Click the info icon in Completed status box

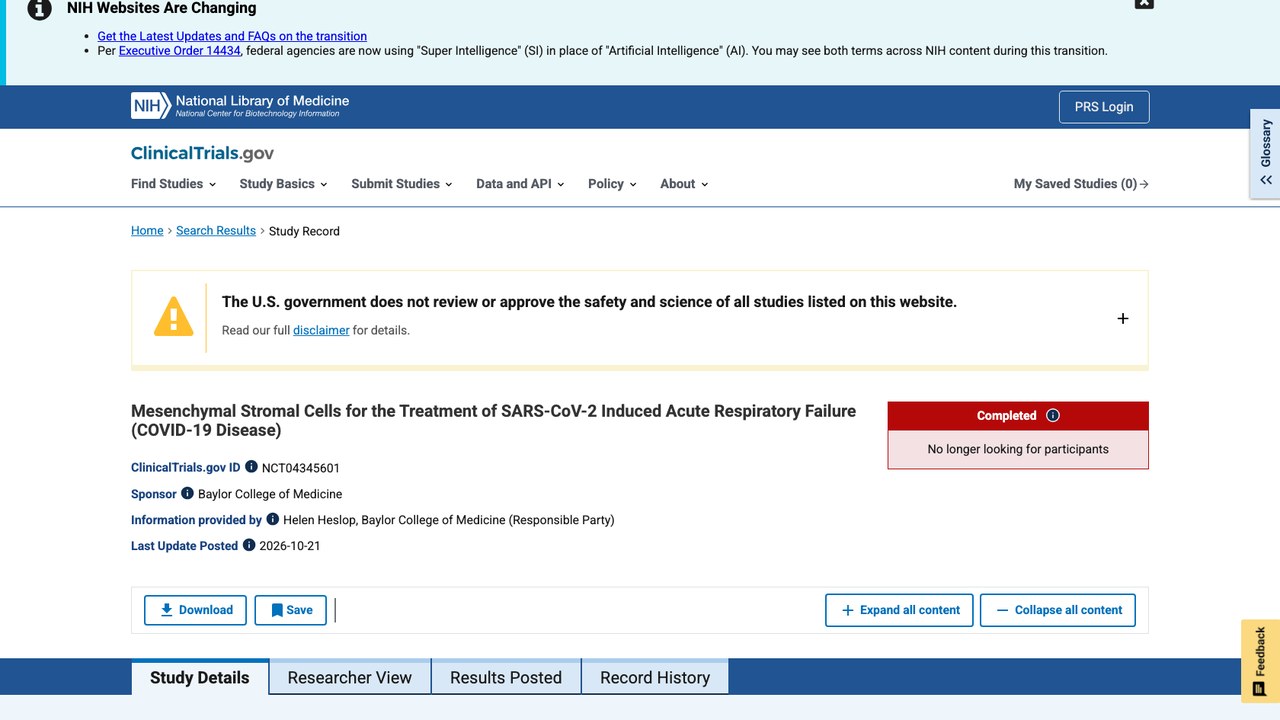(1053, 415)
